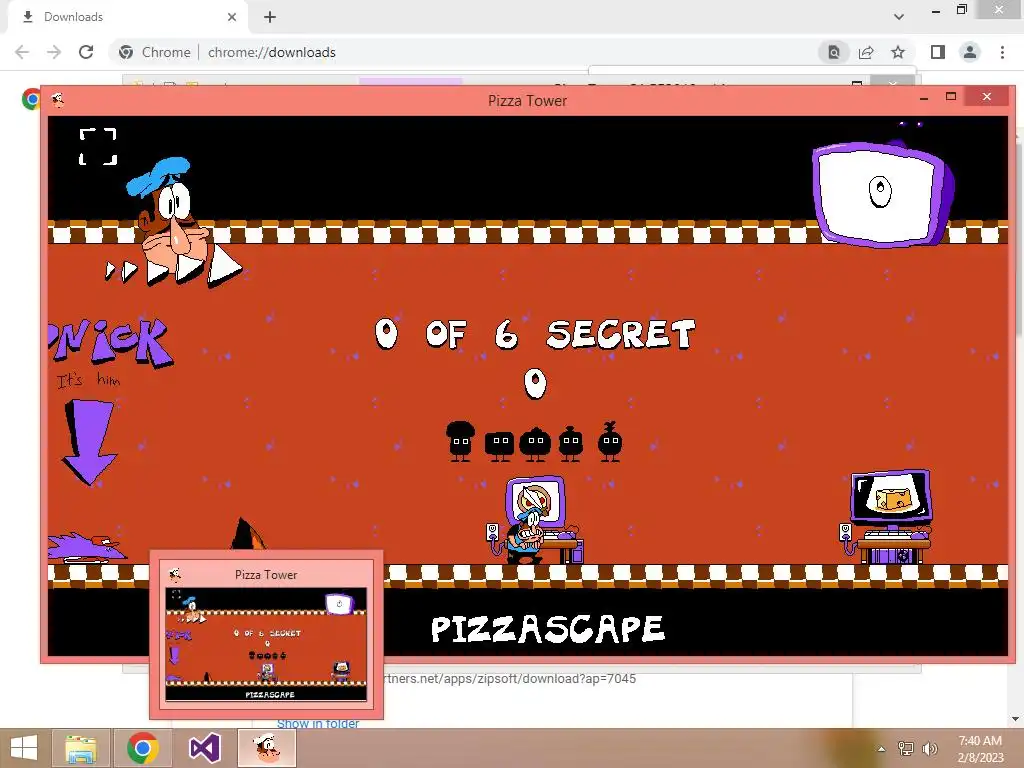Maximize the Pizza Tower window
This screenshot has height=768, width=1024.
tap(951, 97)
